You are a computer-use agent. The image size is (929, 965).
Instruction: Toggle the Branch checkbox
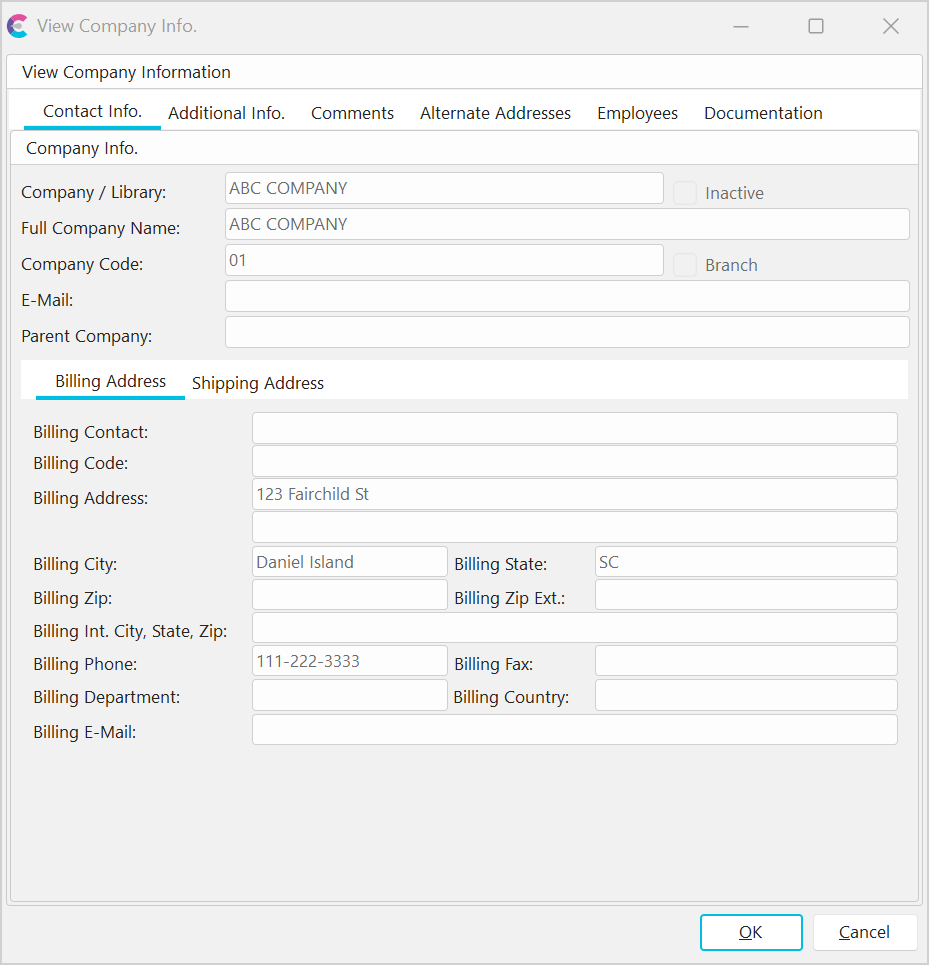pos(685,265)
